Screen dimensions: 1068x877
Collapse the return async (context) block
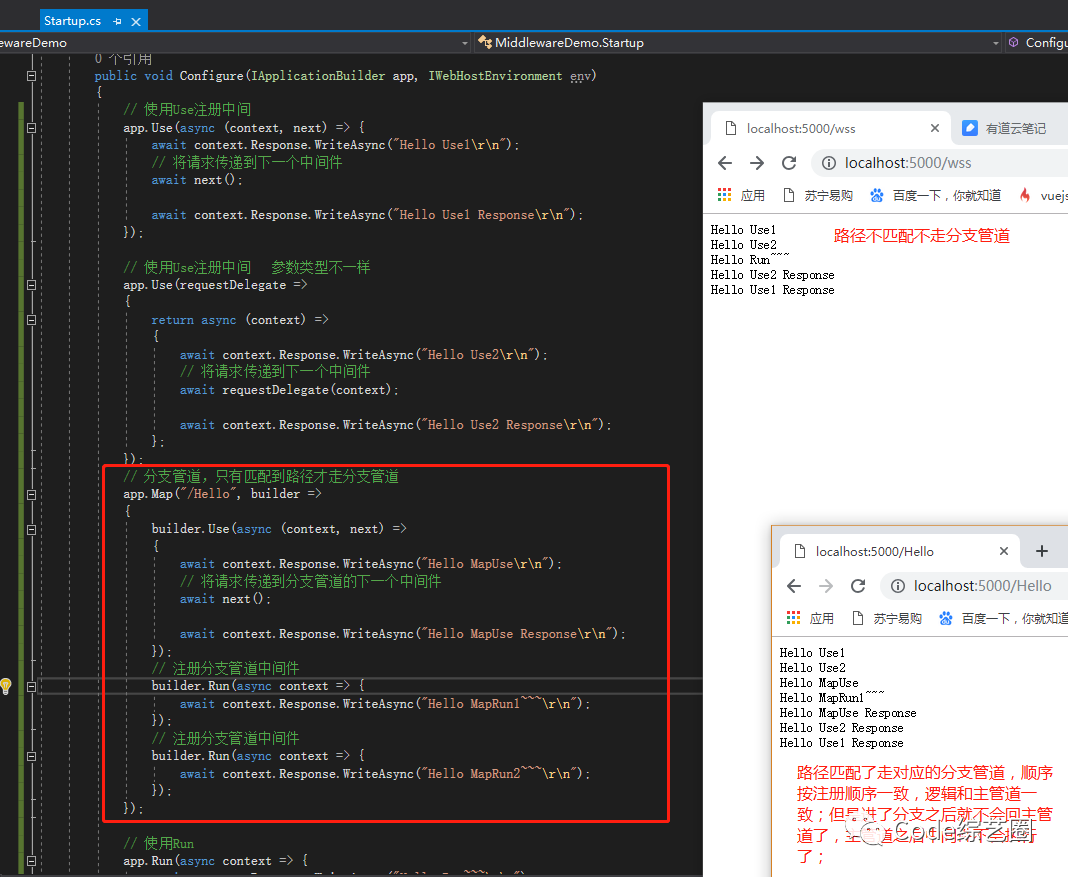point(31,320)
